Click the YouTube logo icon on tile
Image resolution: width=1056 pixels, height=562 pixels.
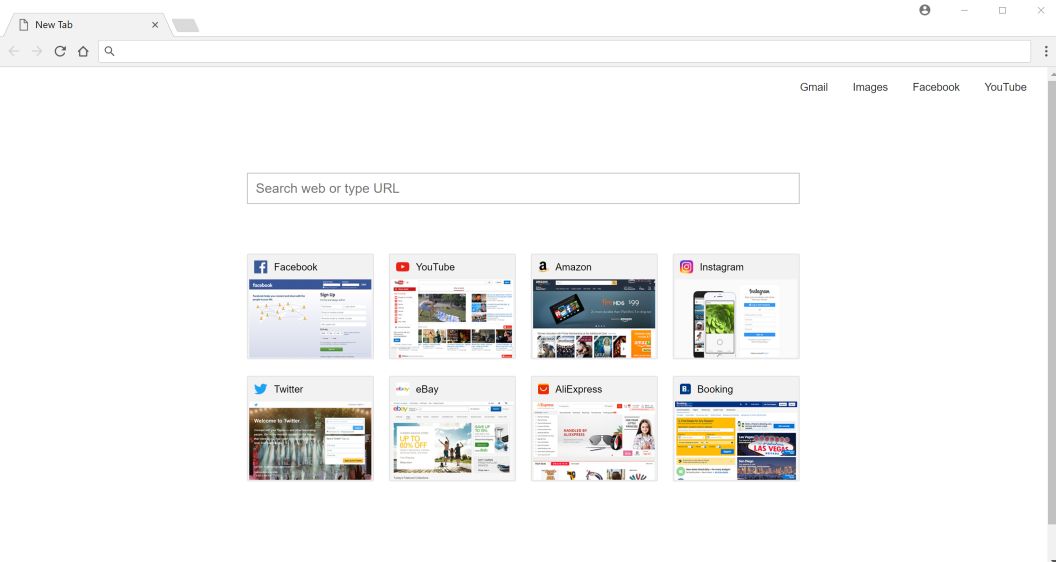403,267
